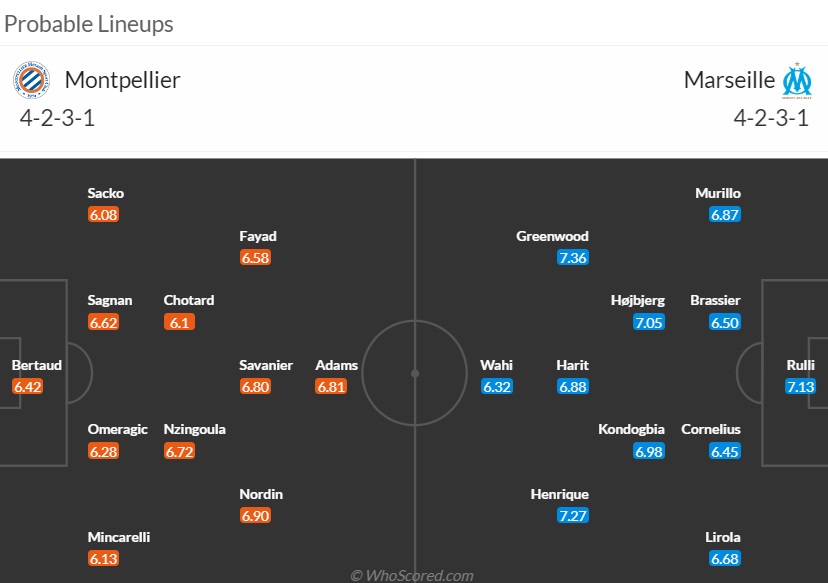The image size is (828, 583).
Task: Select Bertaud's 6.42 rating badge
Action: (x=27, y=387)
